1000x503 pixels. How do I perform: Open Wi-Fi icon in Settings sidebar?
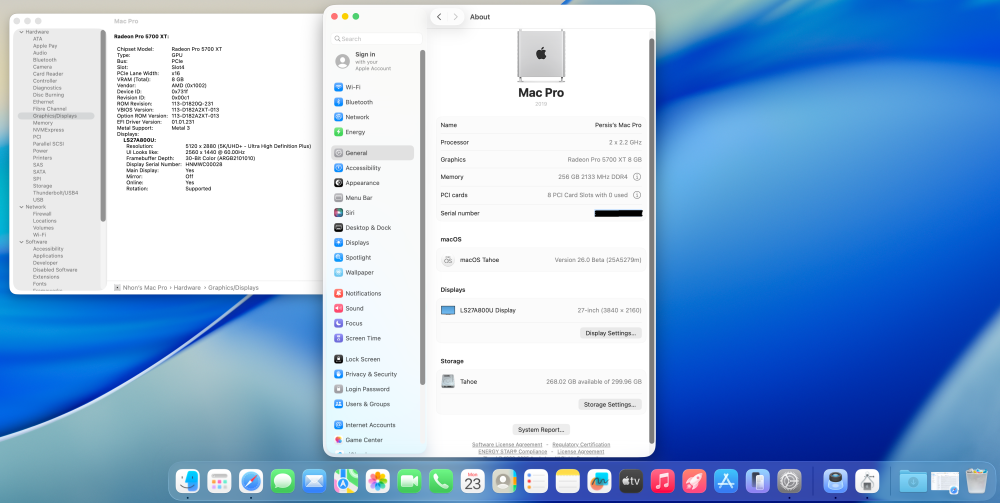click(x=339, y=87)
